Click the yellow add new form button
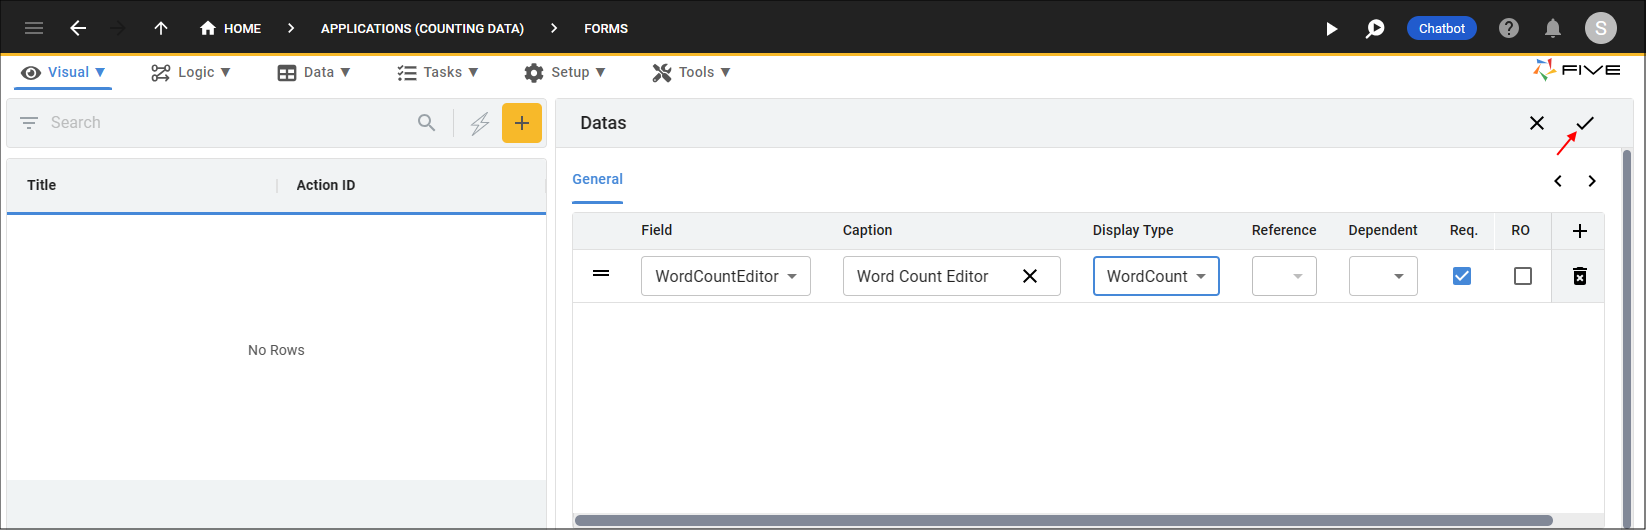 click(521, 123)
